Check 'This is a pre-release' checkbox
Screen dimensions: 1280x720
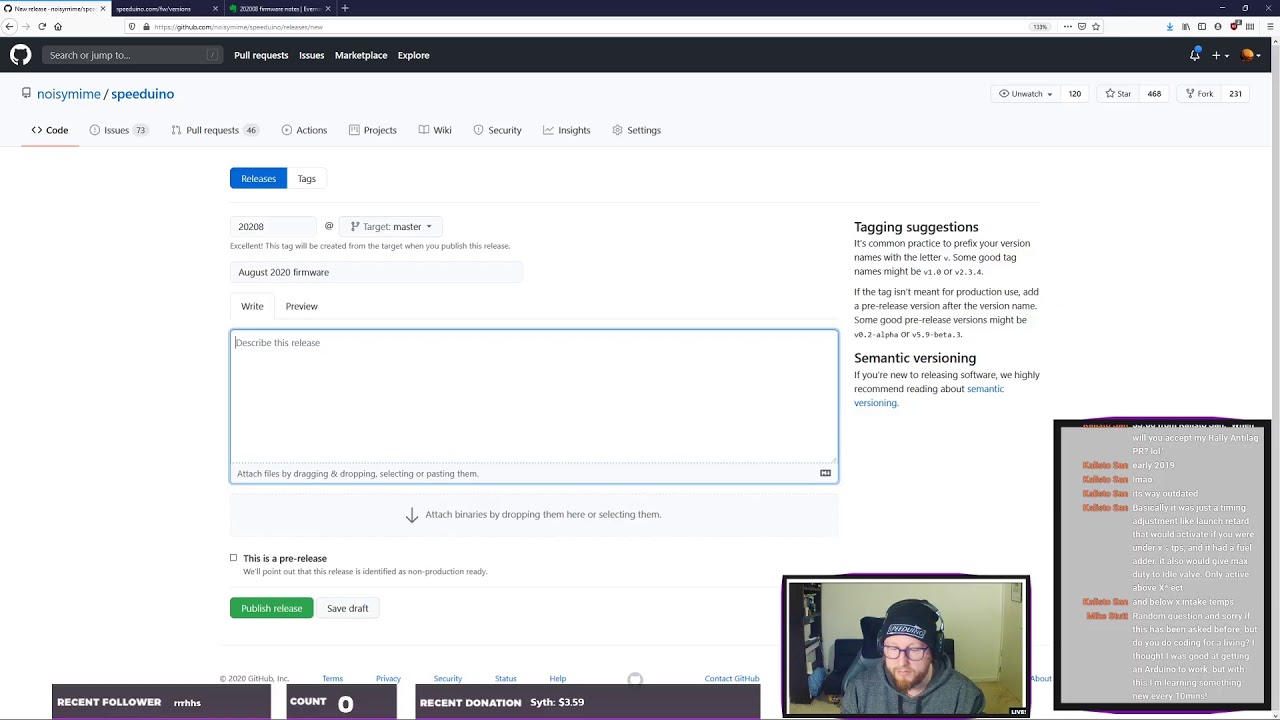(234, 558)
